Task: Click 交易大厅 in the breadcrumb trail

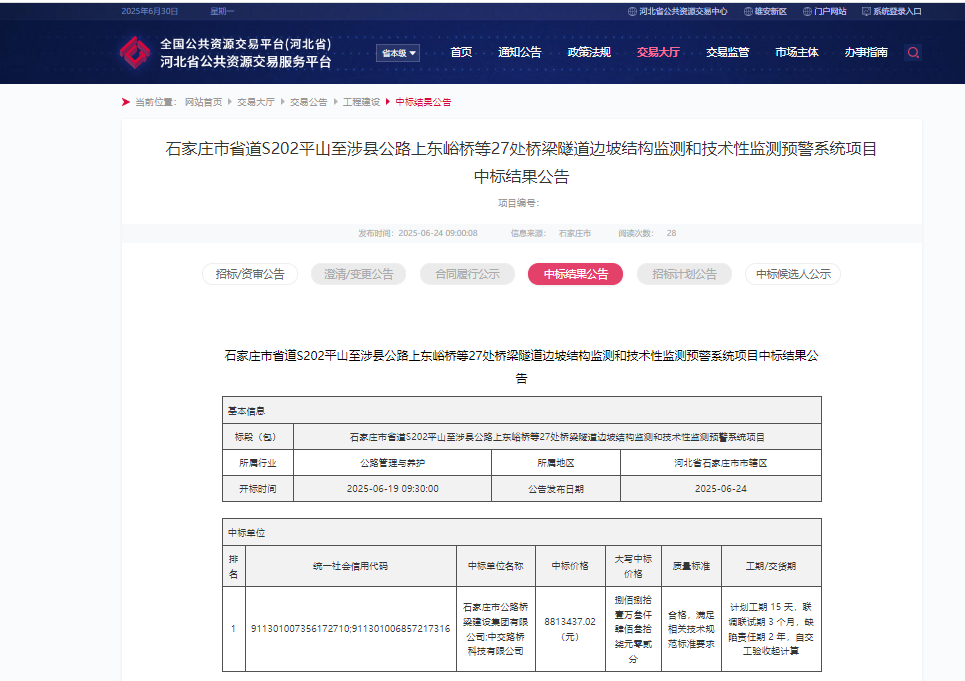Action: 256,102
